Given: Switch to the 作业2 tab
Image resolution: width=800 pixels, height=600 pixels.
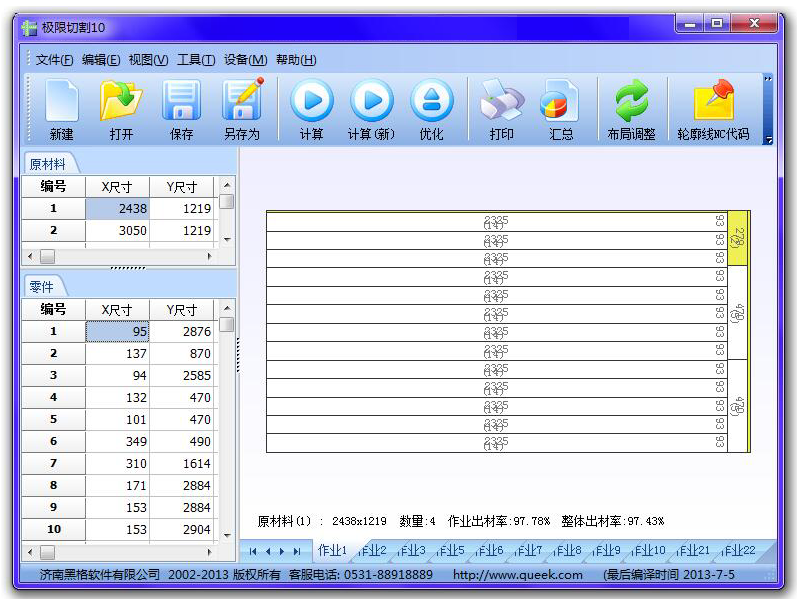Looking at the screenshot, I should tap(372, 551).
